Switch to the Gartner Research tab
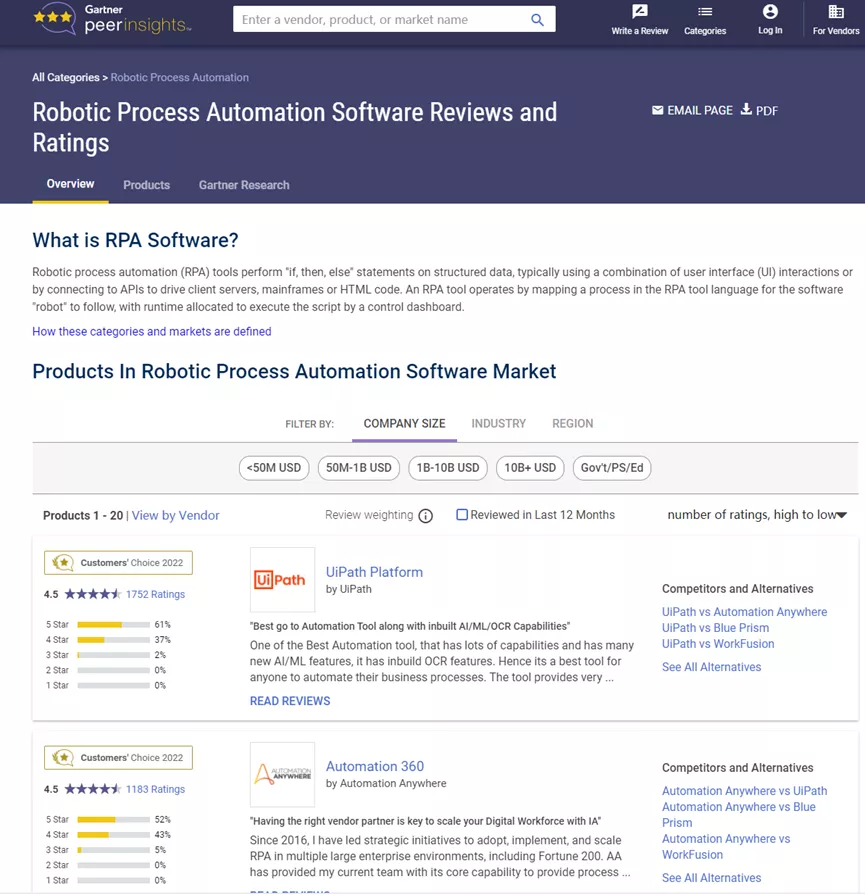This screenshot has height=895, width=865. click(244, 185)
